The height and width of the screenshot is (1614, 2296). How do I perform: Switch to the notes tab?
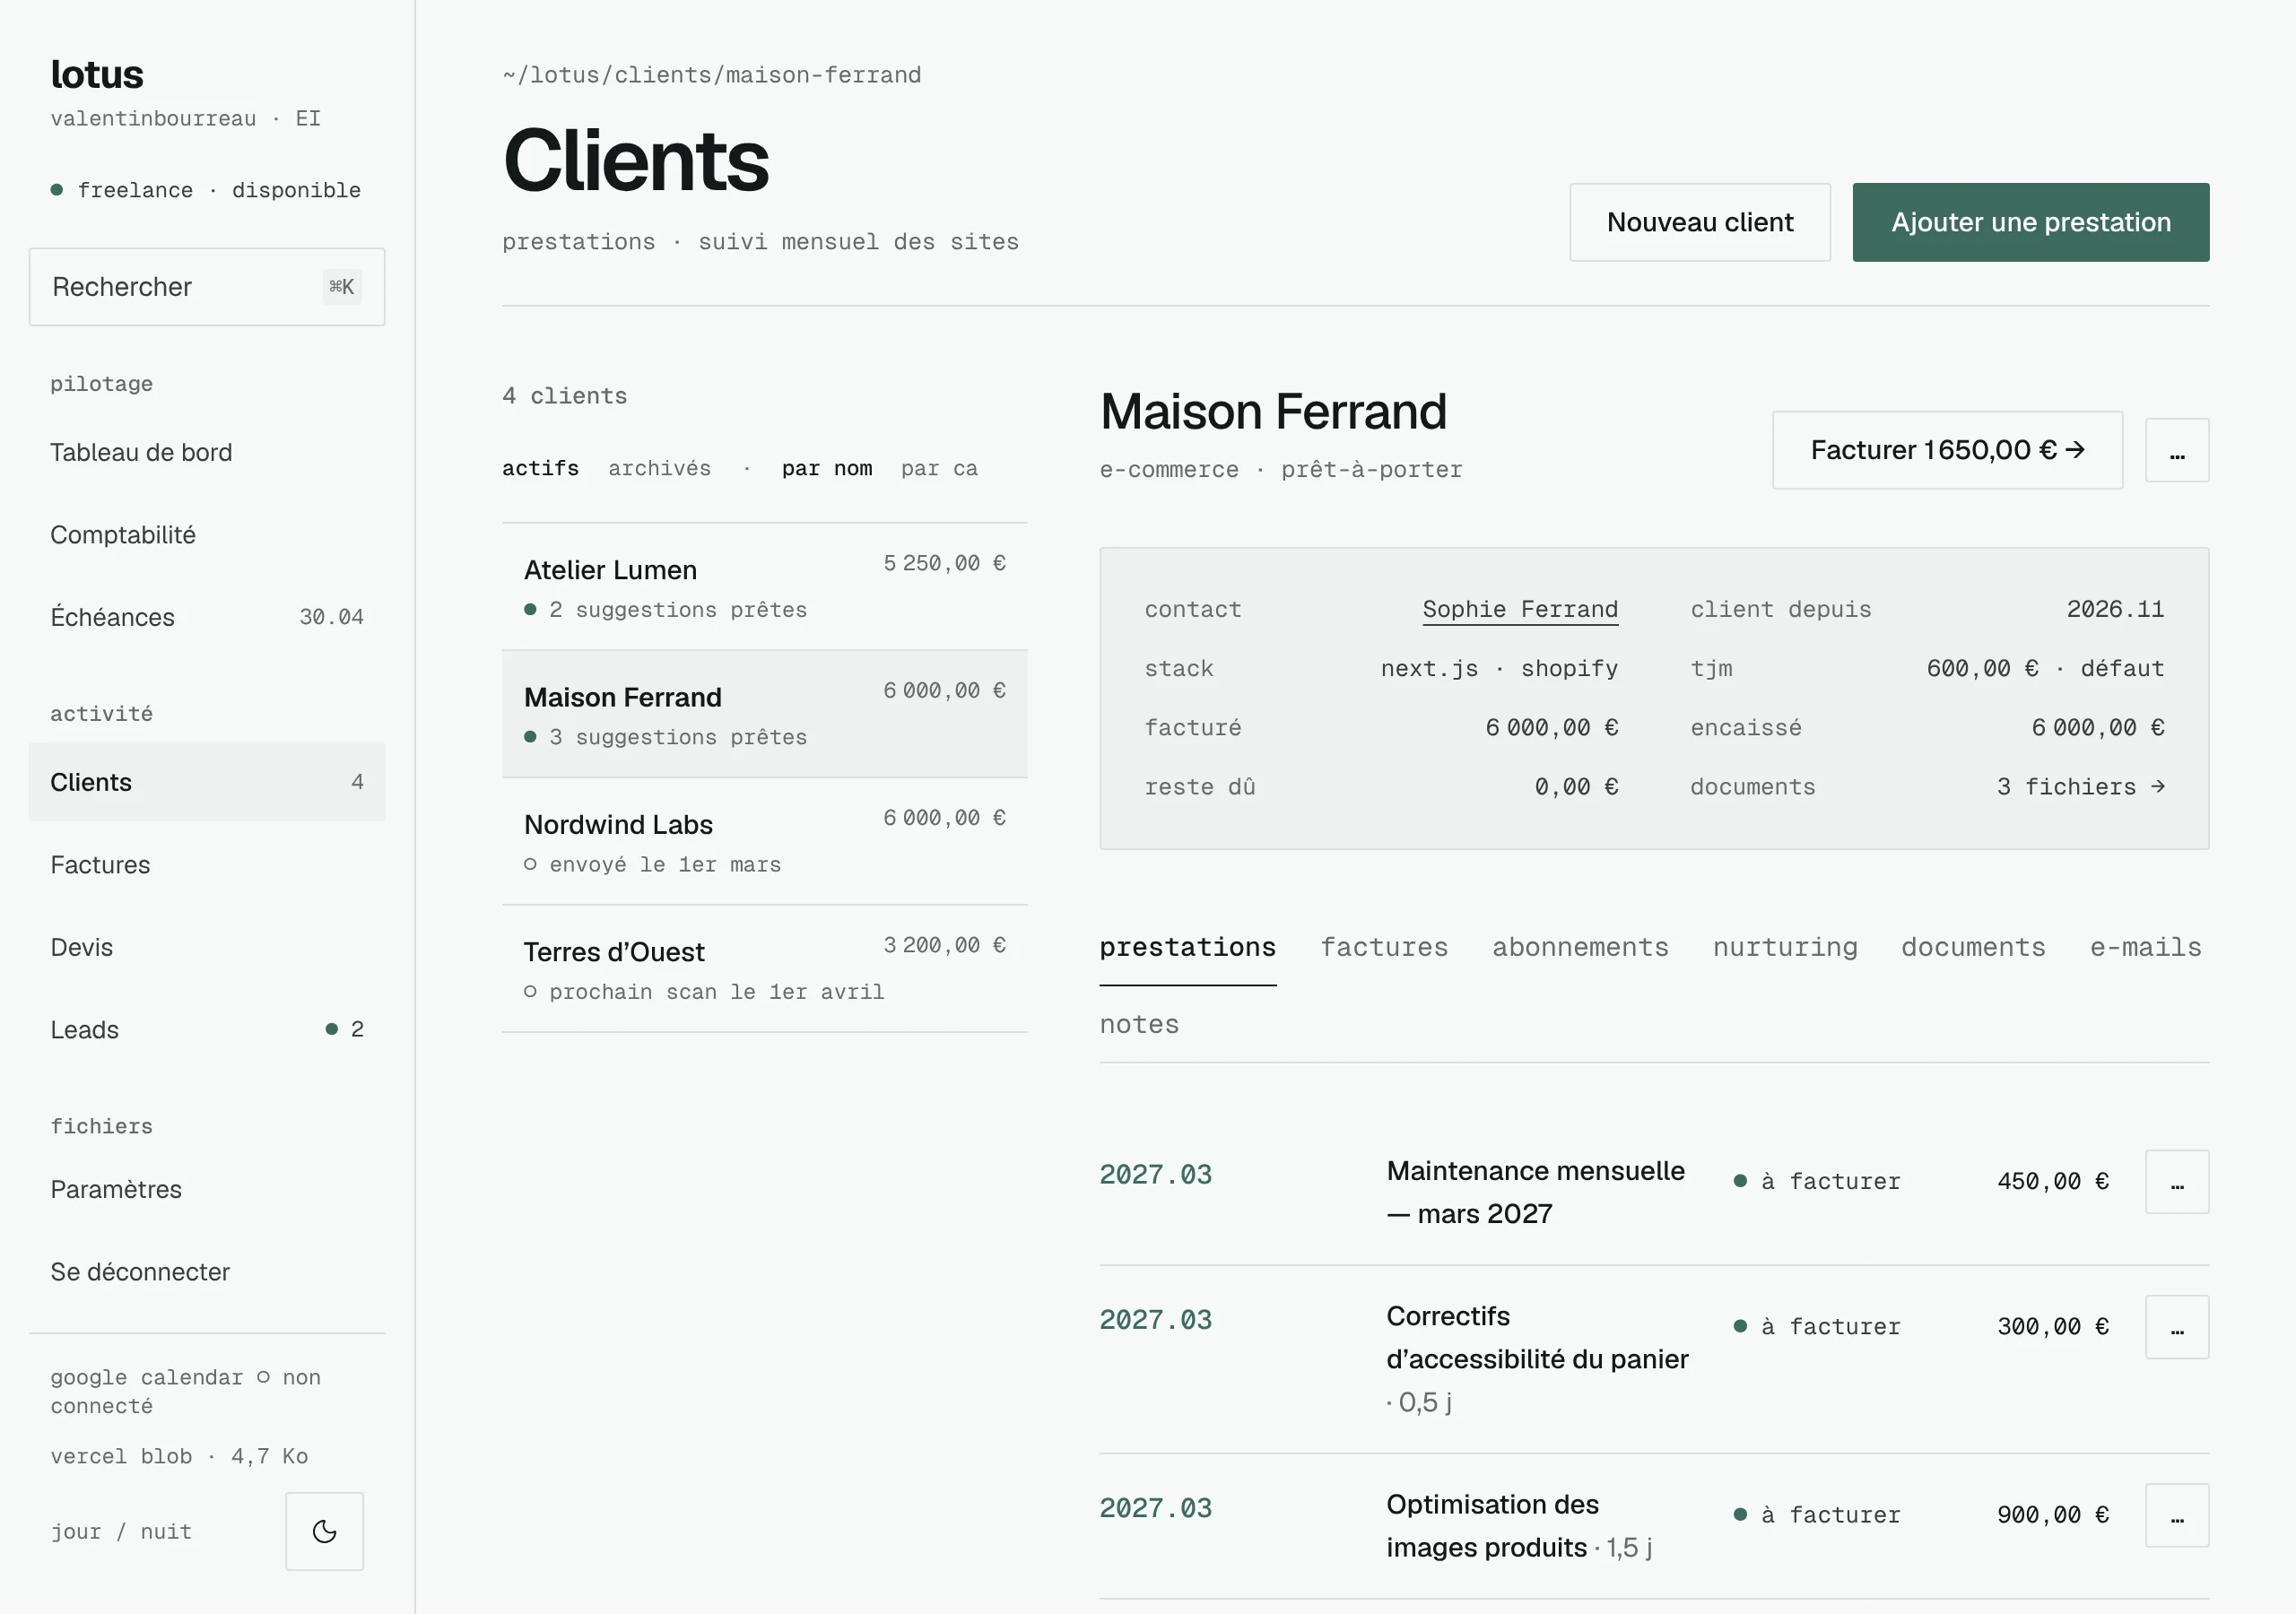(x=1139, y=1024)
